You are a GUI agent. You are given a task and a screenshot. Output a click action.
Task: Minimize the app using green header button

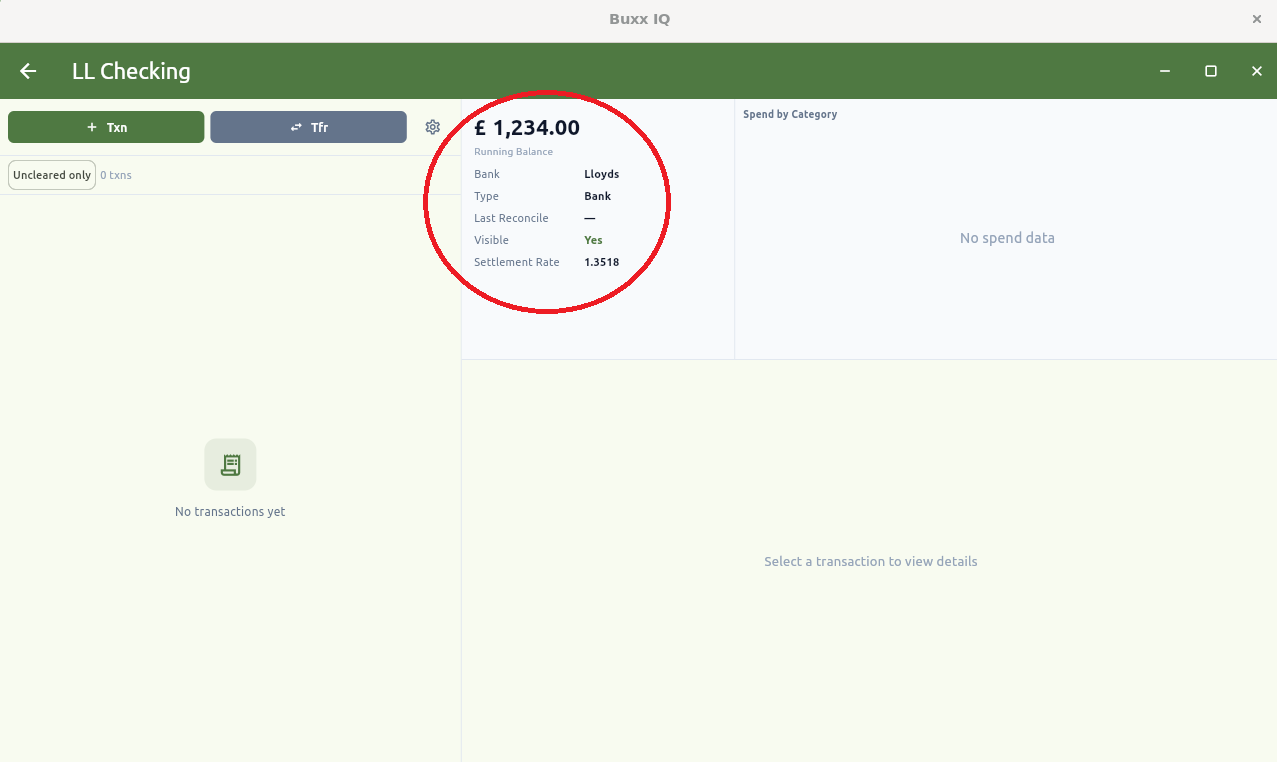pyautogui.click(x=1165, y=71)
